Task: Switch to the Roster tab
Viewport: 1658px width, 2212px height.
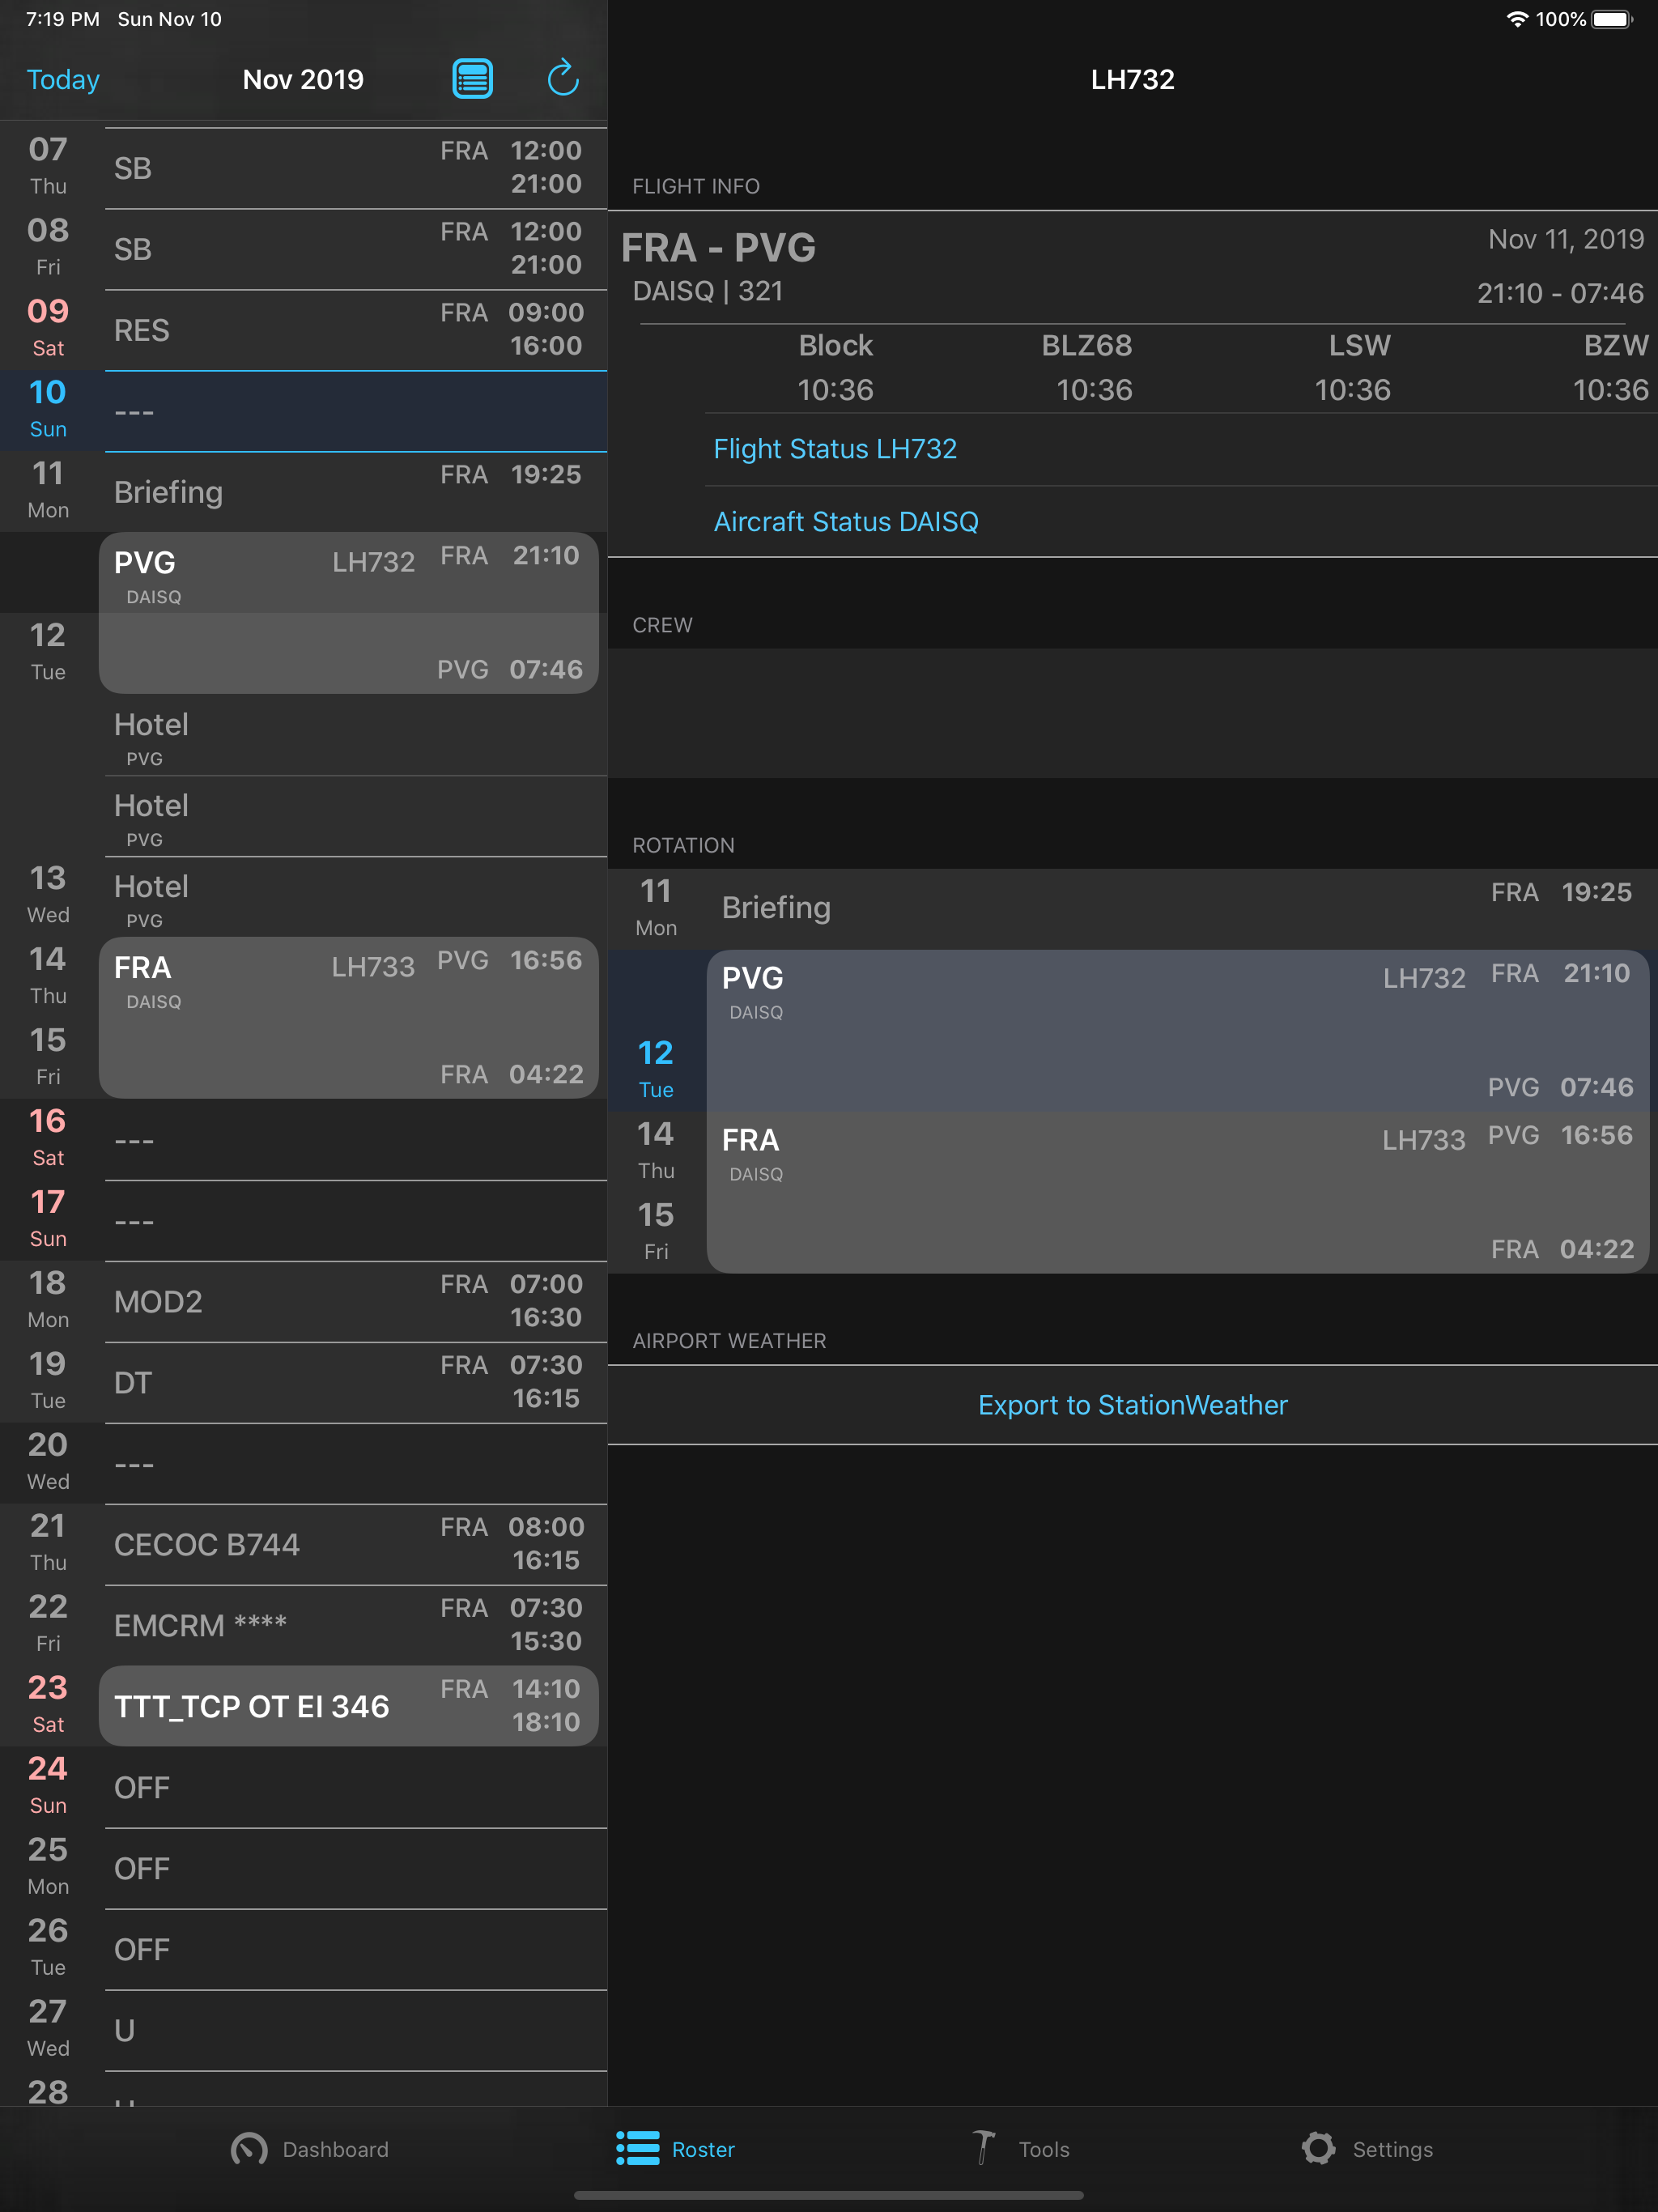Action: point(675,2149)
